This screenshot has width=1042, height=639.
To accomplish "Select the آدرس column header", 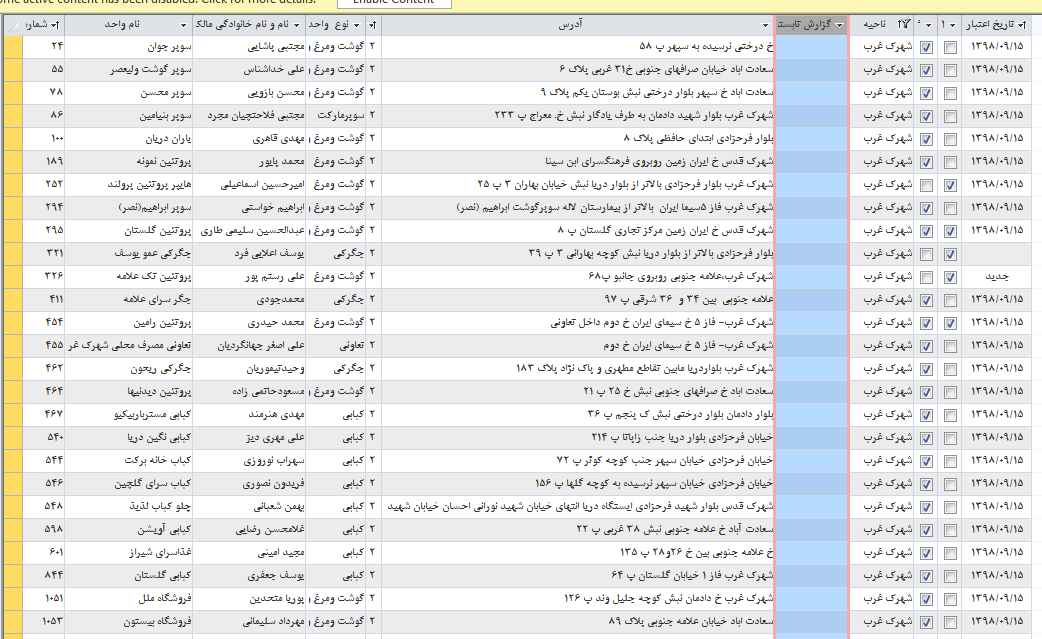I will pos(577,25).
